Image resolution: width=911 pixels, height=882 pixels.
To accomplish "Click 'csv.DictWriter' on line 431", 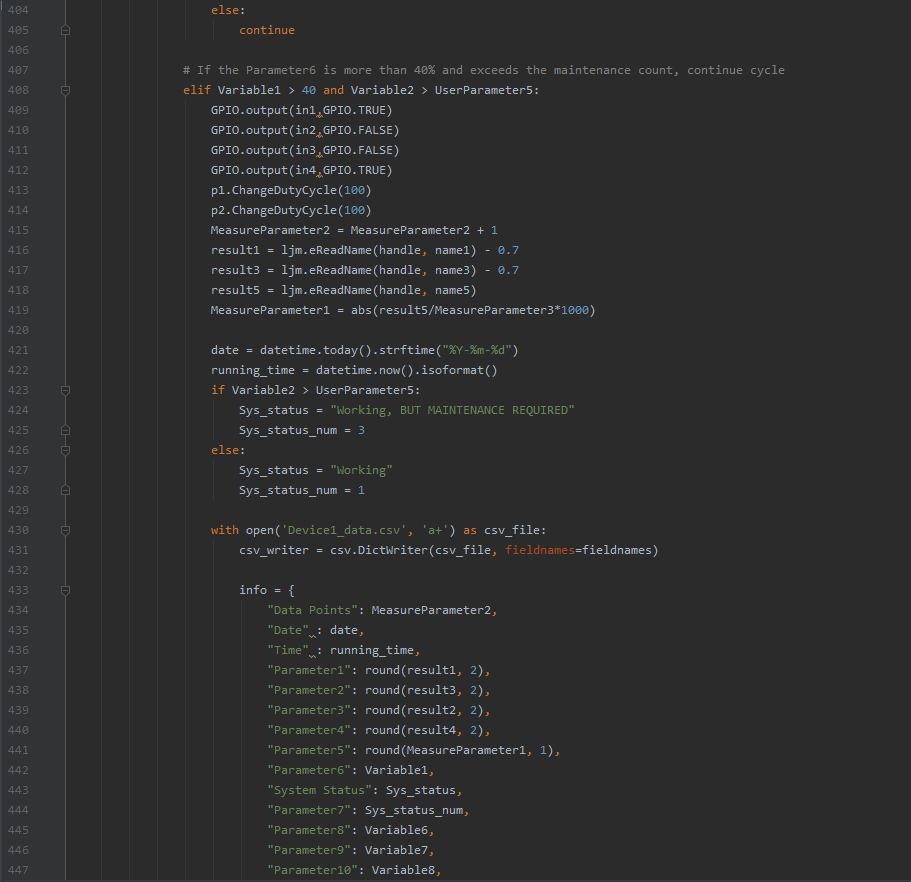I will [x=378, y=550].
